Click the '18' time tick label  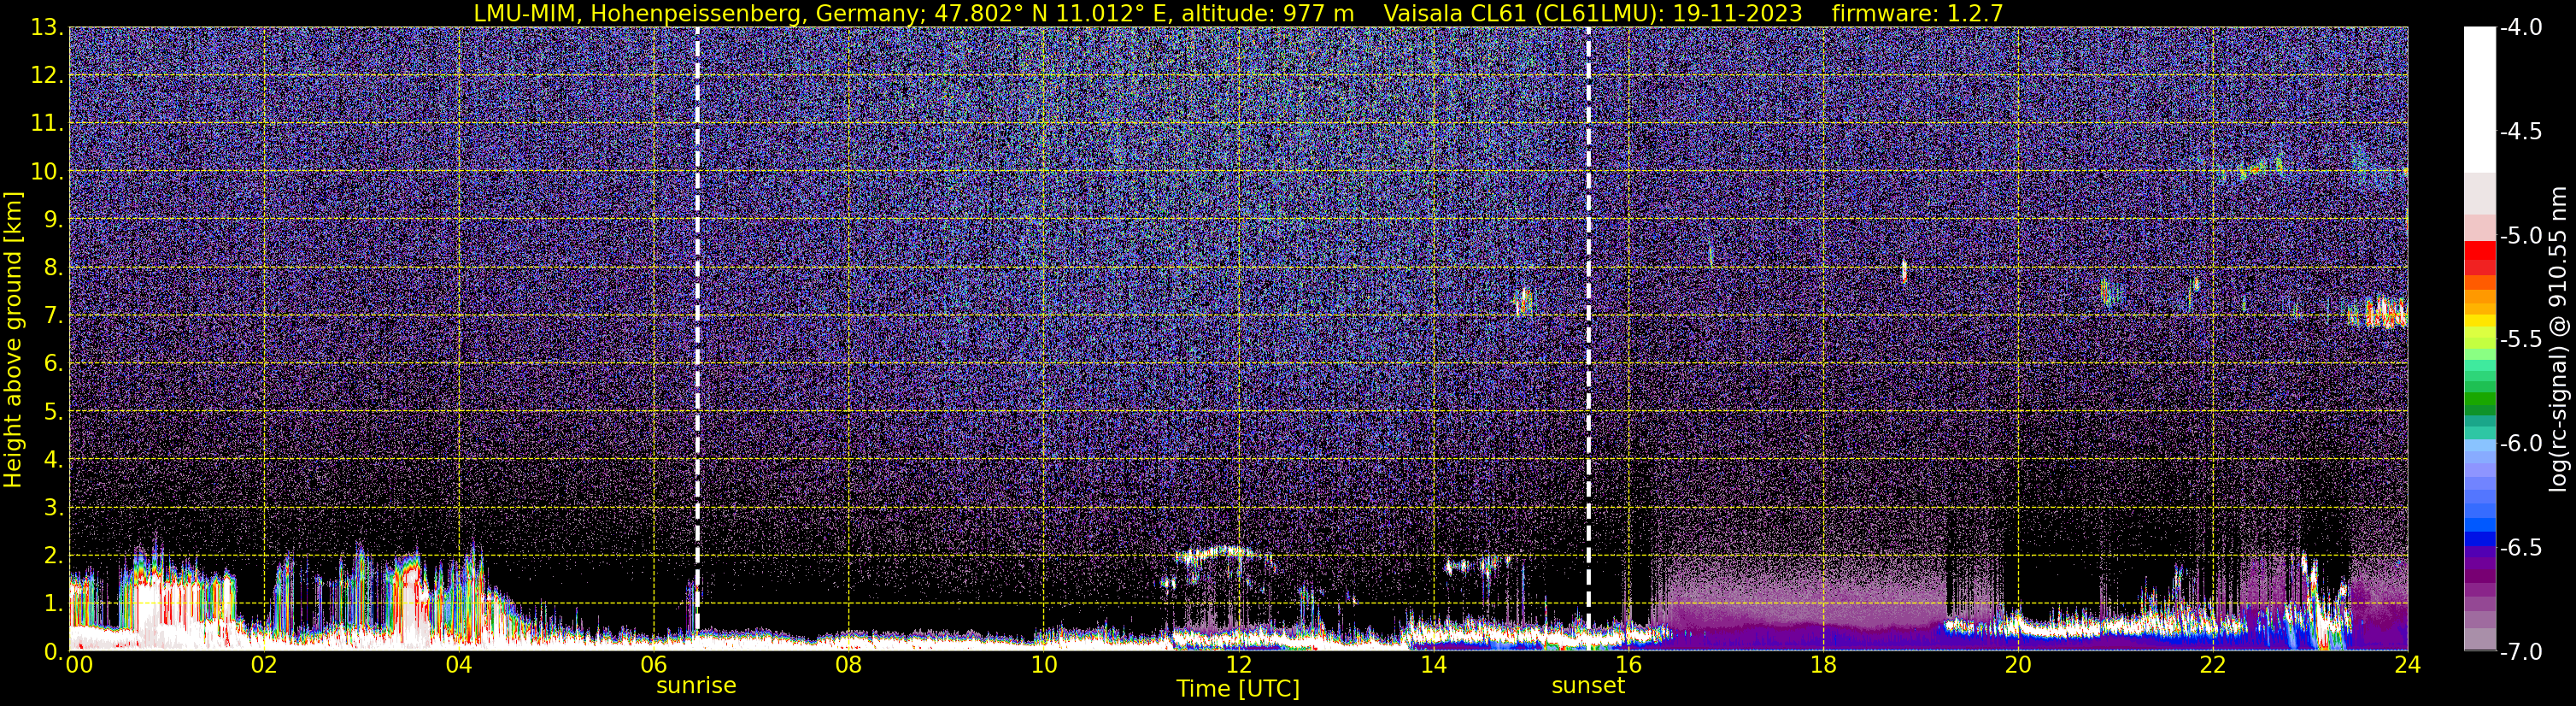point(1823,665)
